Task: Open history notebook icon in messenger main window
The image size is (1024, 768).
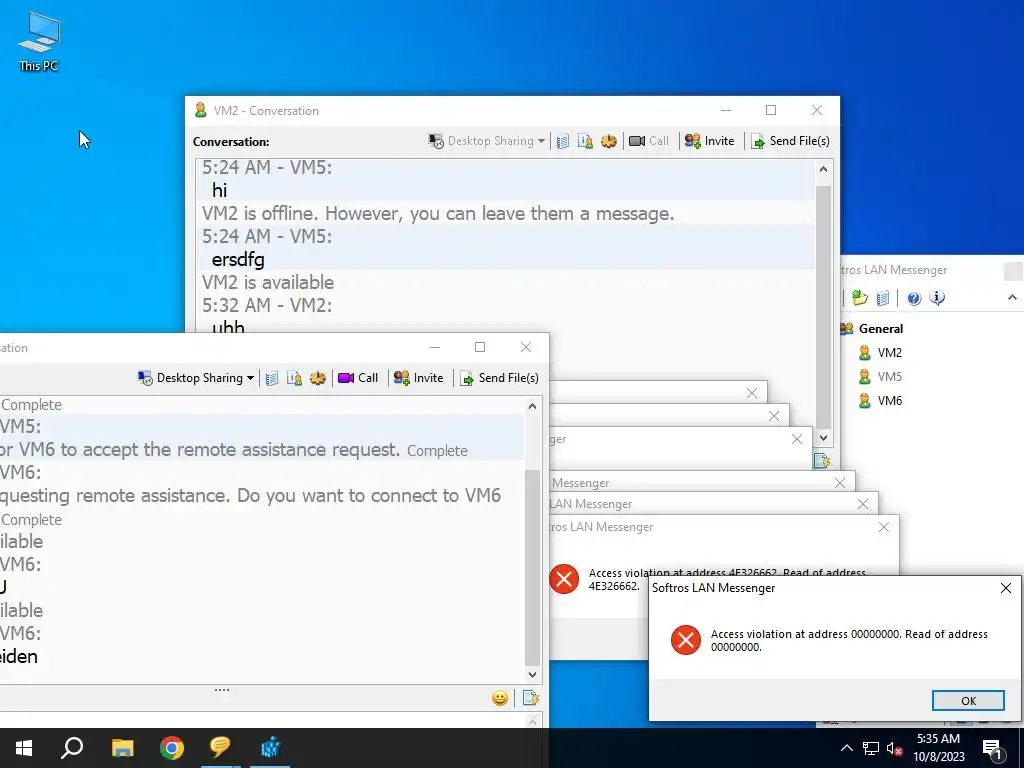Action: coord(883,298)
